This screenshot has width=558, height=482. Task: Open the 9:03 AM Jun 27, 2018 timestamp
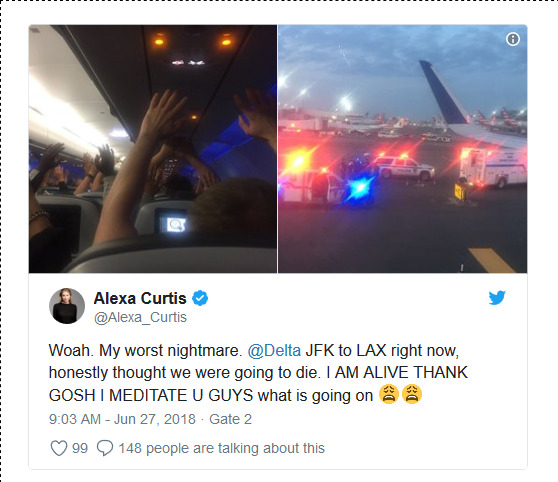click(x=122, y=419)
